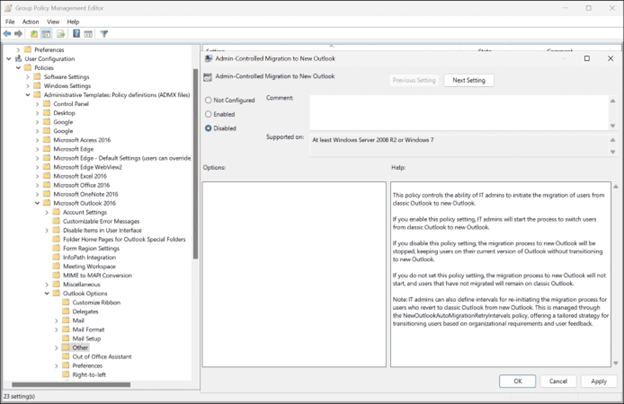Screen dimensions: 624x404
Task: Select the Disabled radio button
Action: (208, 128)
